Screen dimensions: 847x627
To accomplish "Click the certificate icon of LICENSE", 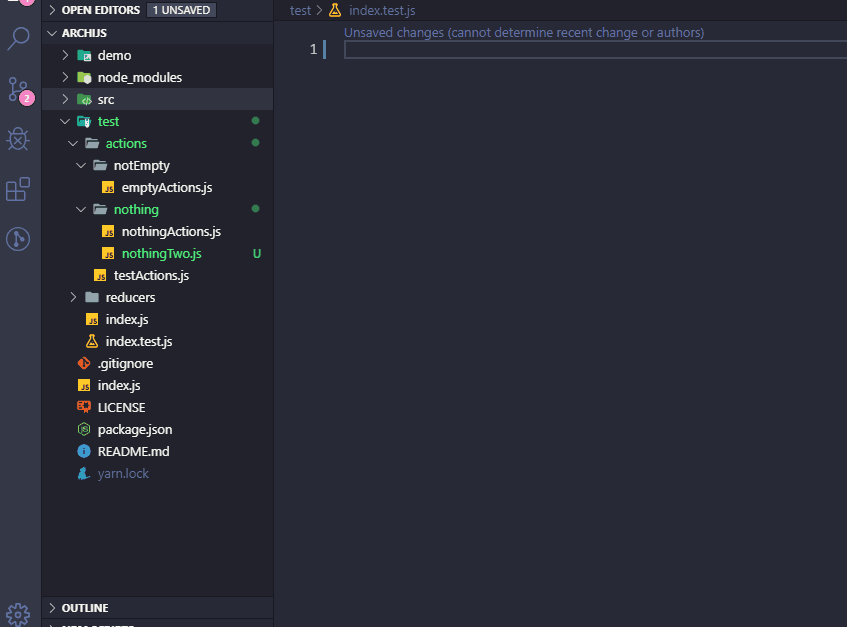I will tap(84, 407).
